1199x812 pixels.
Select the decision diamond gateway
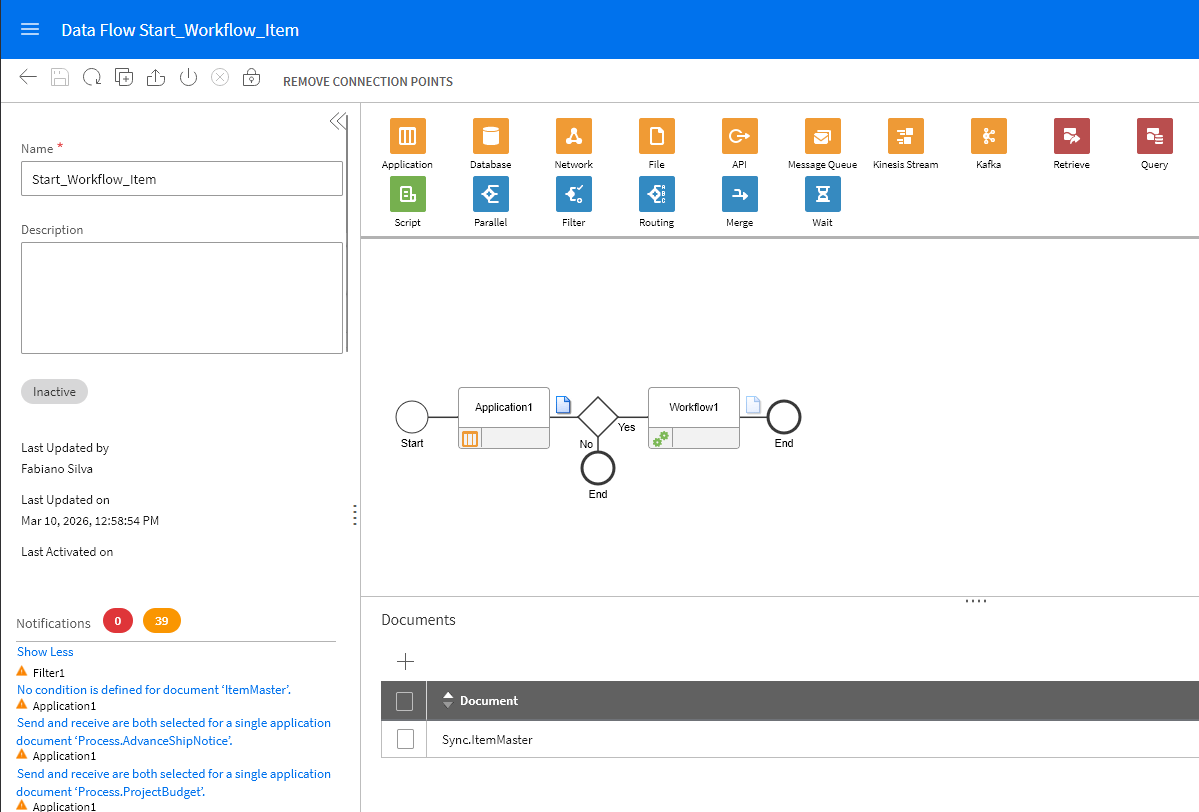pos(597,417)
